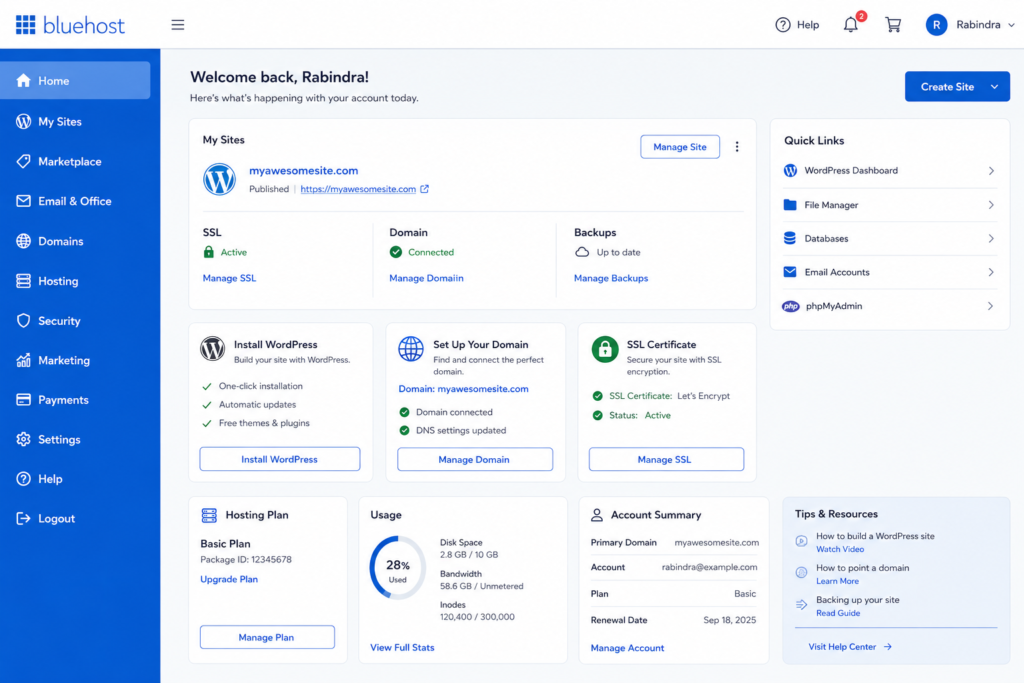Click the Upgrade Plan link
1024x683 pixels.
point(229,579)
